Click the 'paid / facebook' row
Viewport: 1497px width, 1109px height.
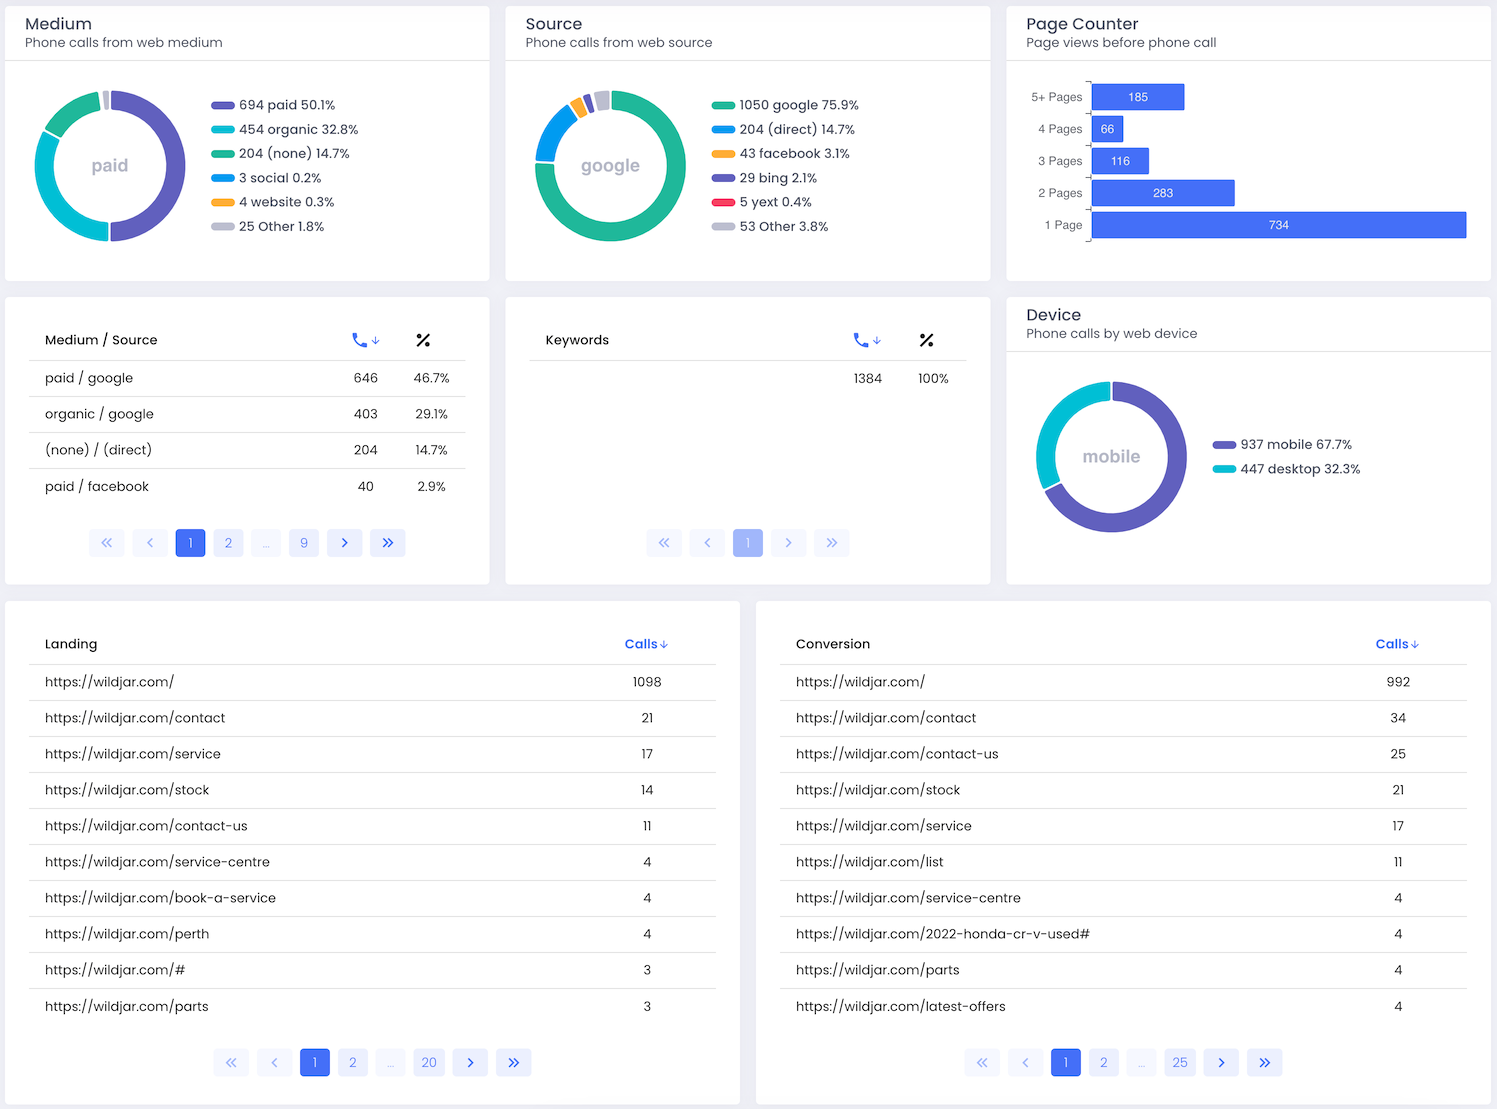click(x=247, y=486)
